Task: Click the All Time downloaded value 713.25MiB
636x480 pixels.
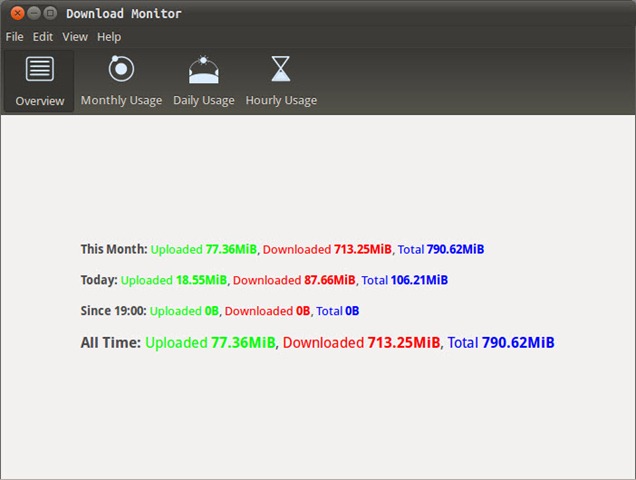Action: point(404,342)
